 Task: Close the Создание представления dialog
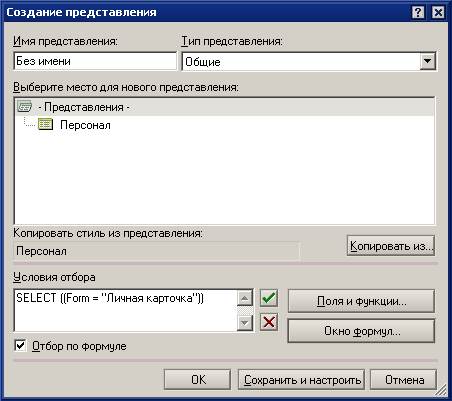[438, 13]
